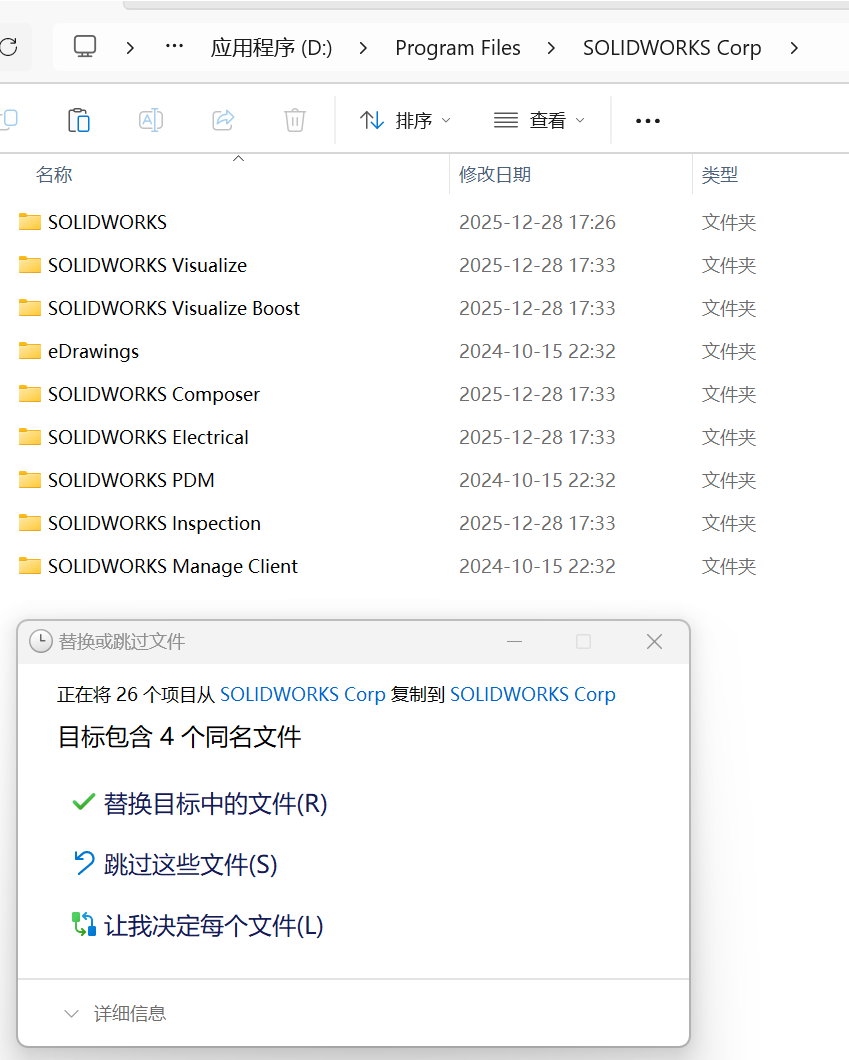Expand chevron after the This PC icon
The width and height of the screenshot is (849, 1060).
[130, 47]
